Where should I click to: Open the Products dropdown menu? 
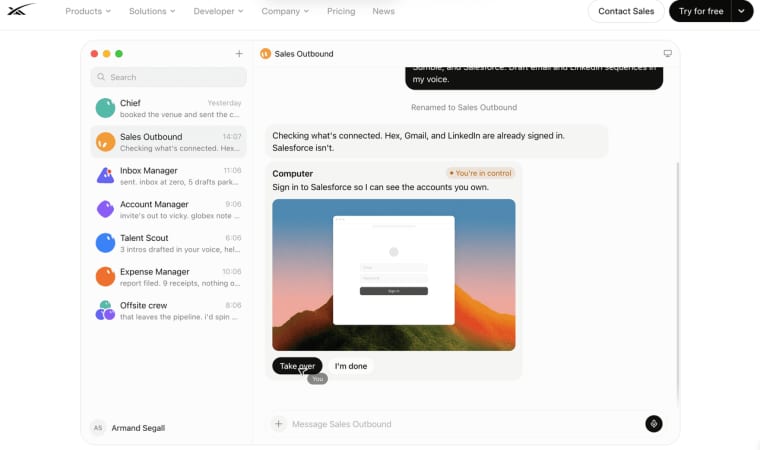pyautogui.click(x=88, y=11)
